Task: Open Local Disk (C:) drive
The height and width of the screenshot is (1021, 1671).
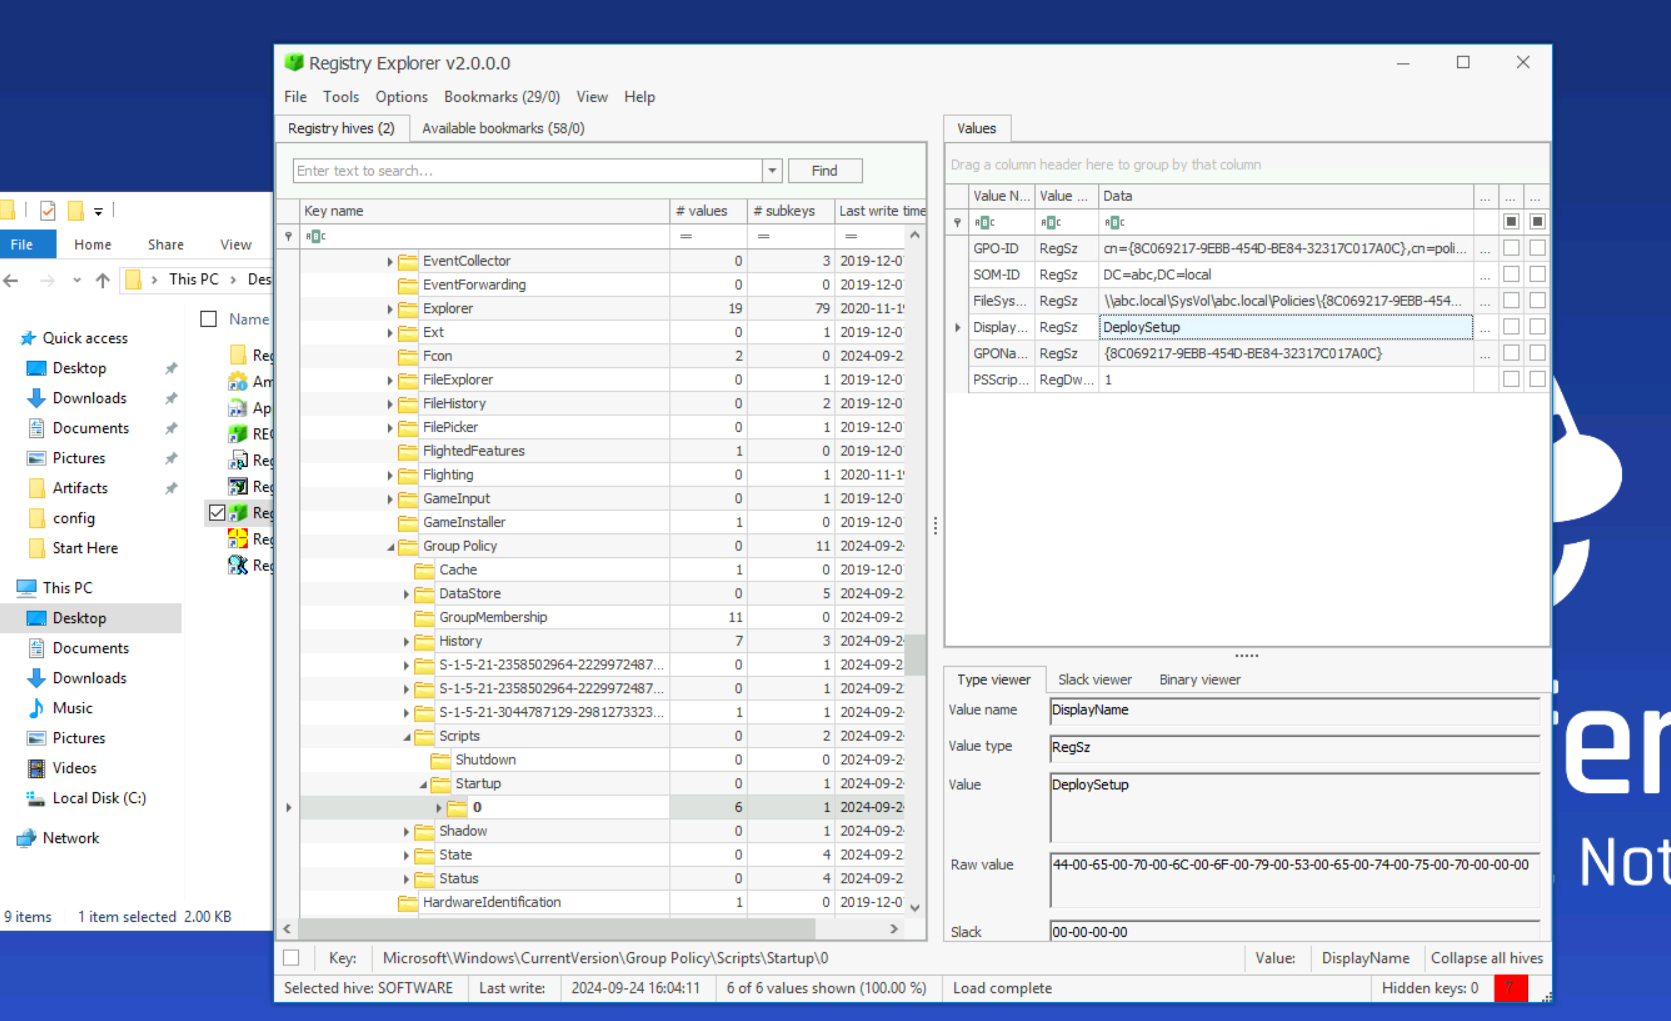Action: 99,798
